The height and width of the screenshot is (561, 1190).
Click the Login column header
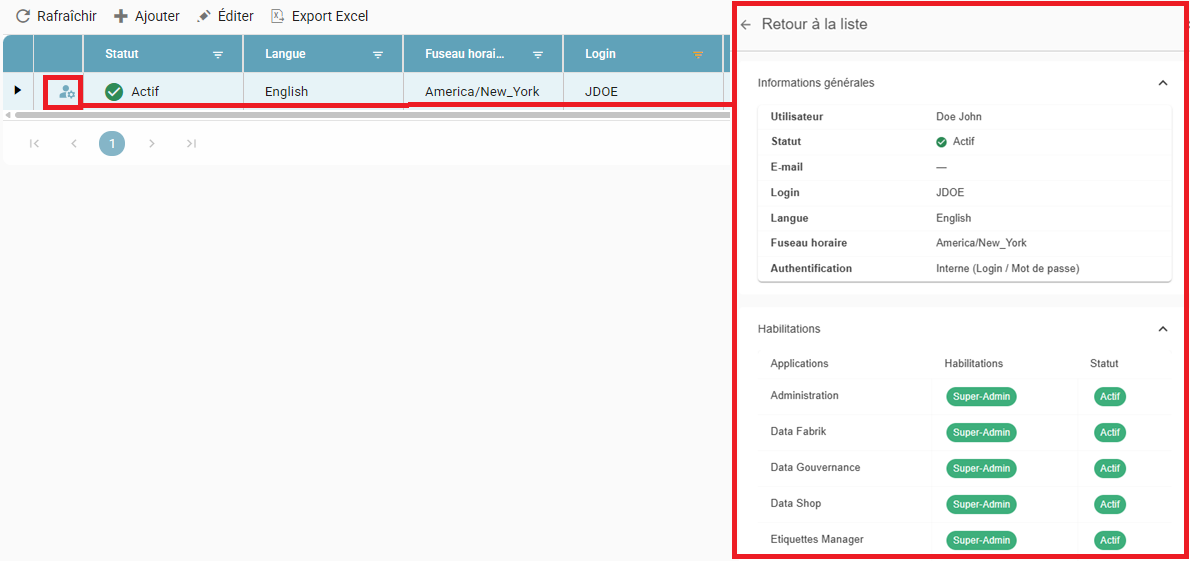pos(644,54)
